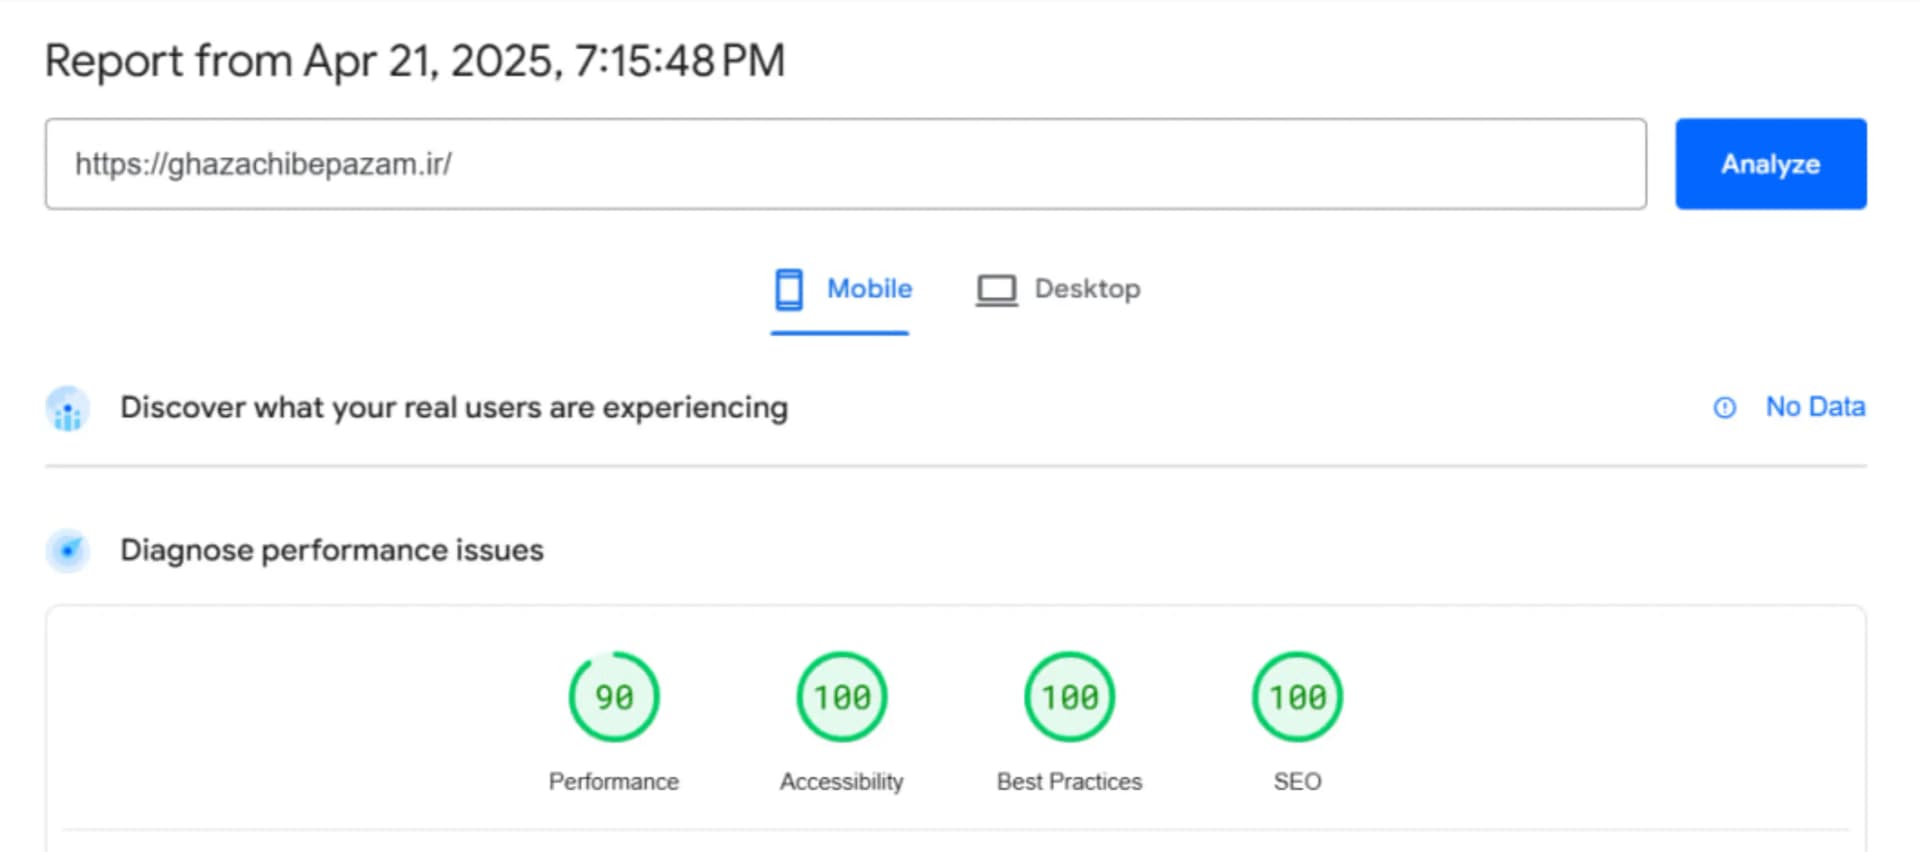Click the Best Practices score circle
This screenshot has width=1920, height=852.
(1070, 697)
